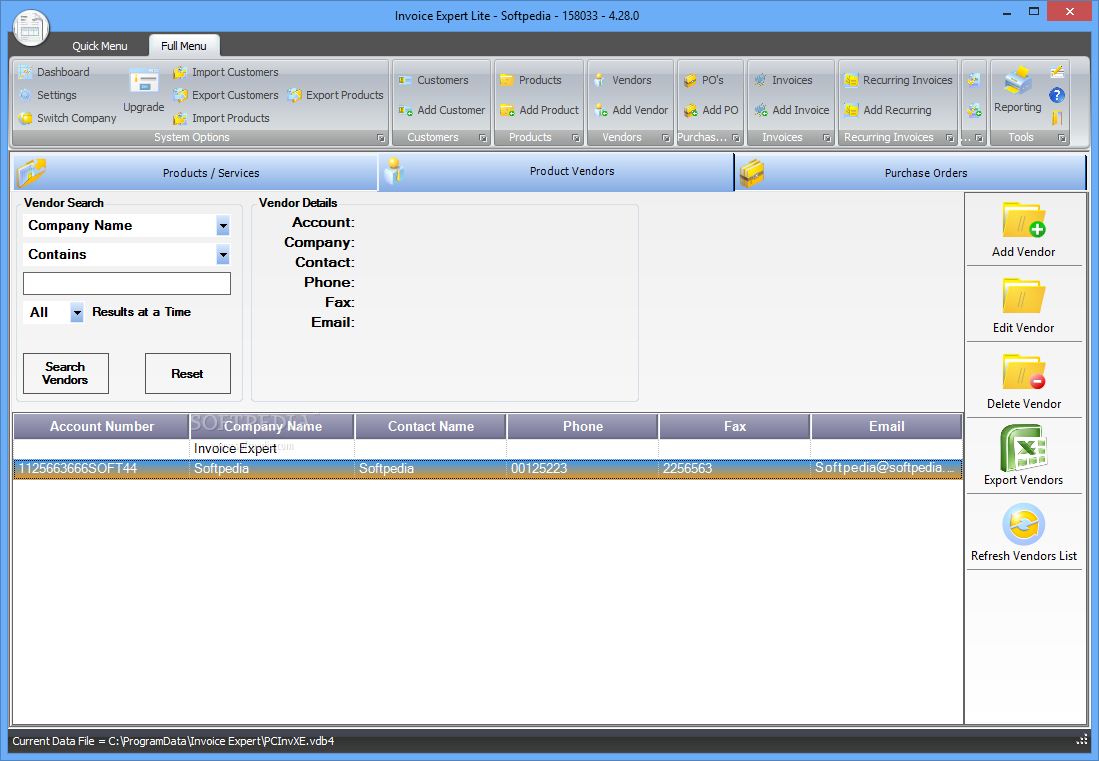
Task: Switch to the Quick Menu tab
Action: 100,46
